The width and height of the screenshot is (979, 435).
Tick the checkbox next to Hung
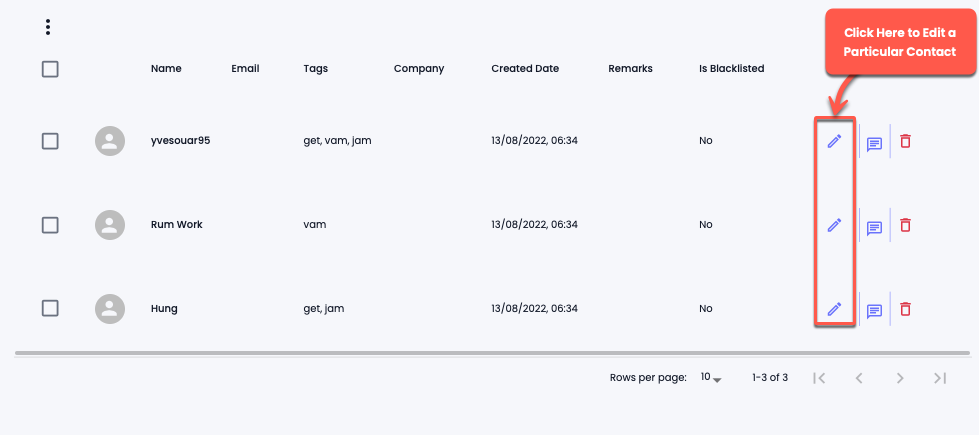click(x=50, y=308)
